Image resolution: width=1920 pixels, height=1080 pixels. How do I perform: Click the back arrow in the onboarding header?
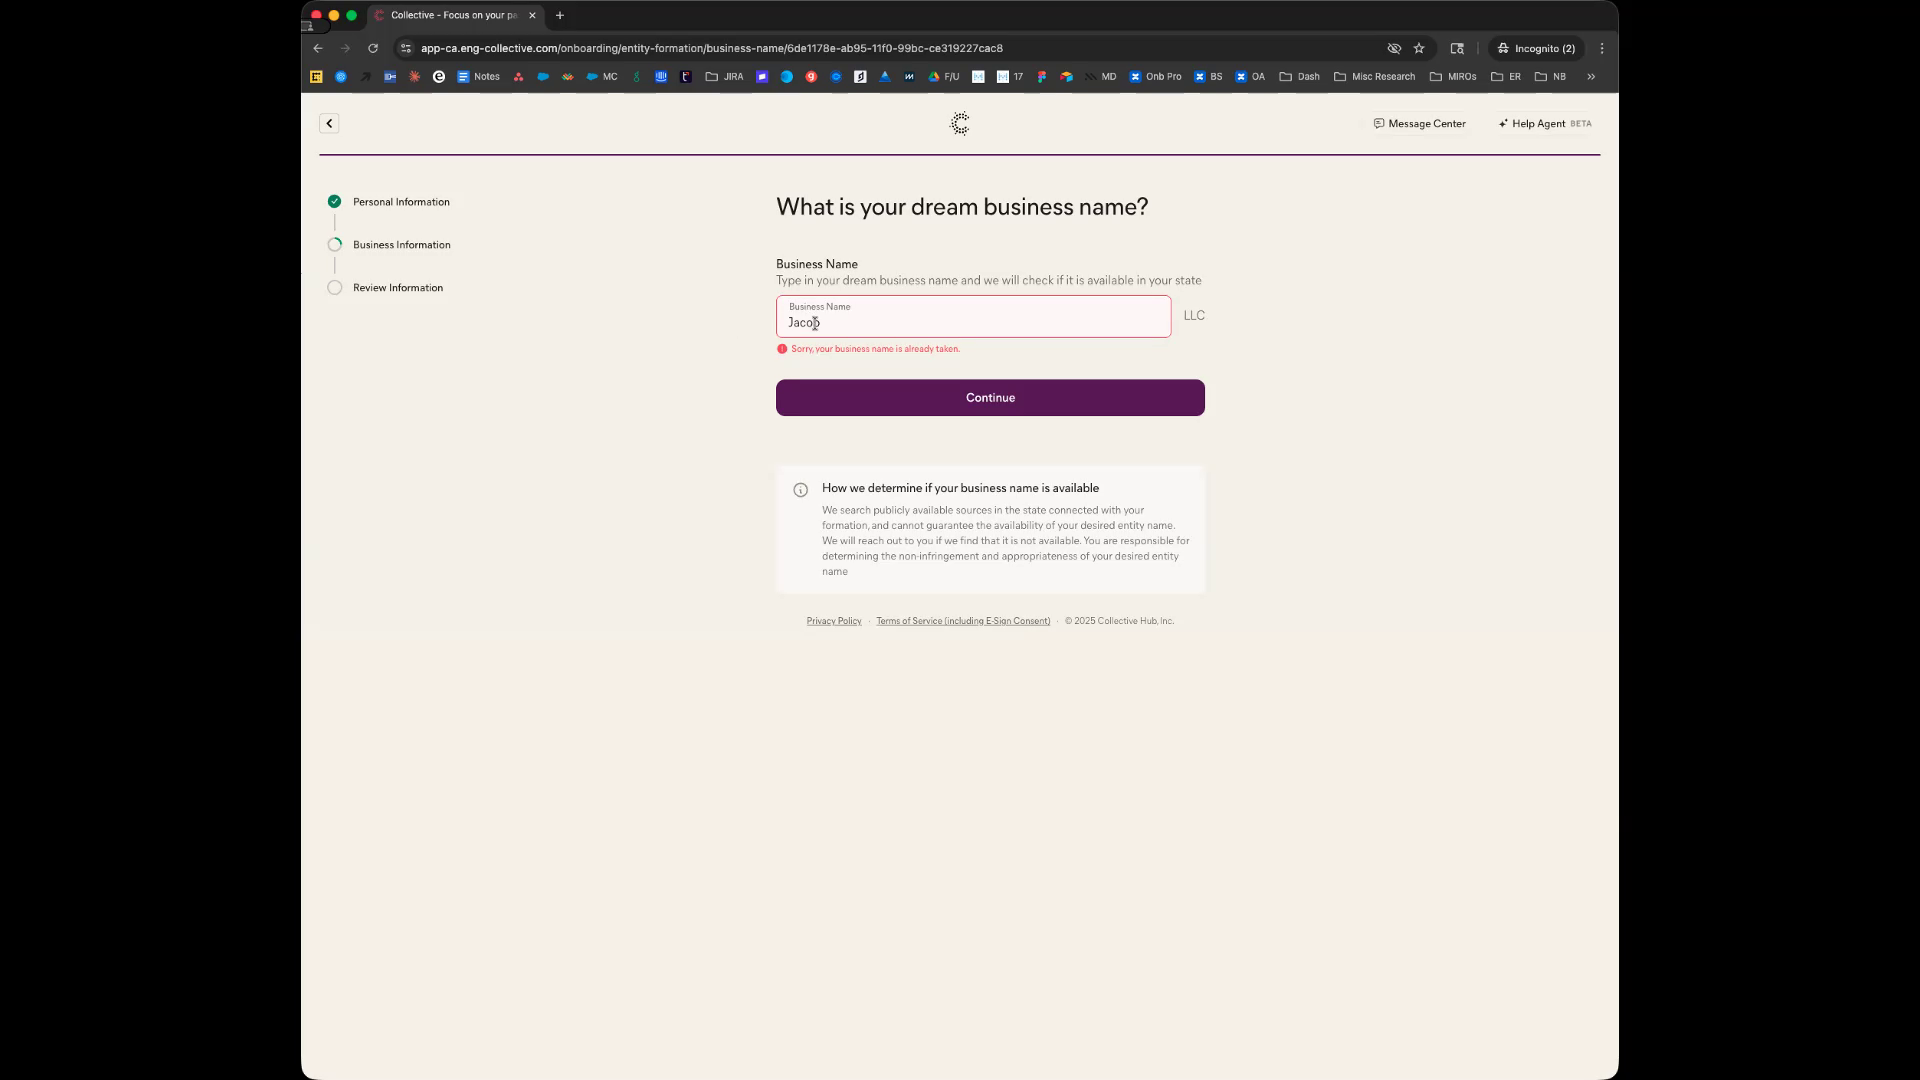pyautogui.click(x=329, y=123)
